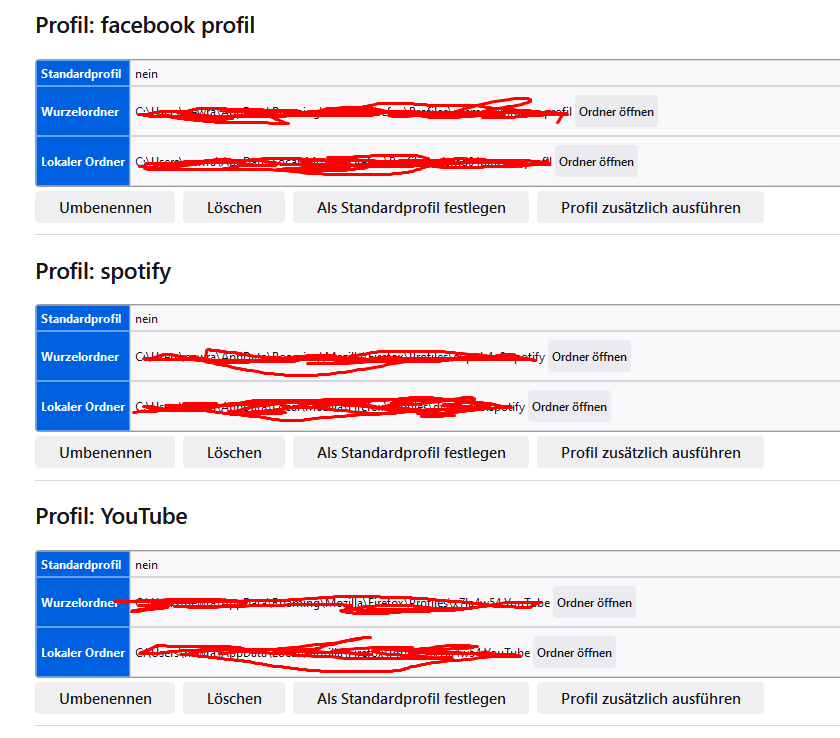Click Wurzelordner label in spotify table
Screen dimensions: 840x738
coord(80,356)
